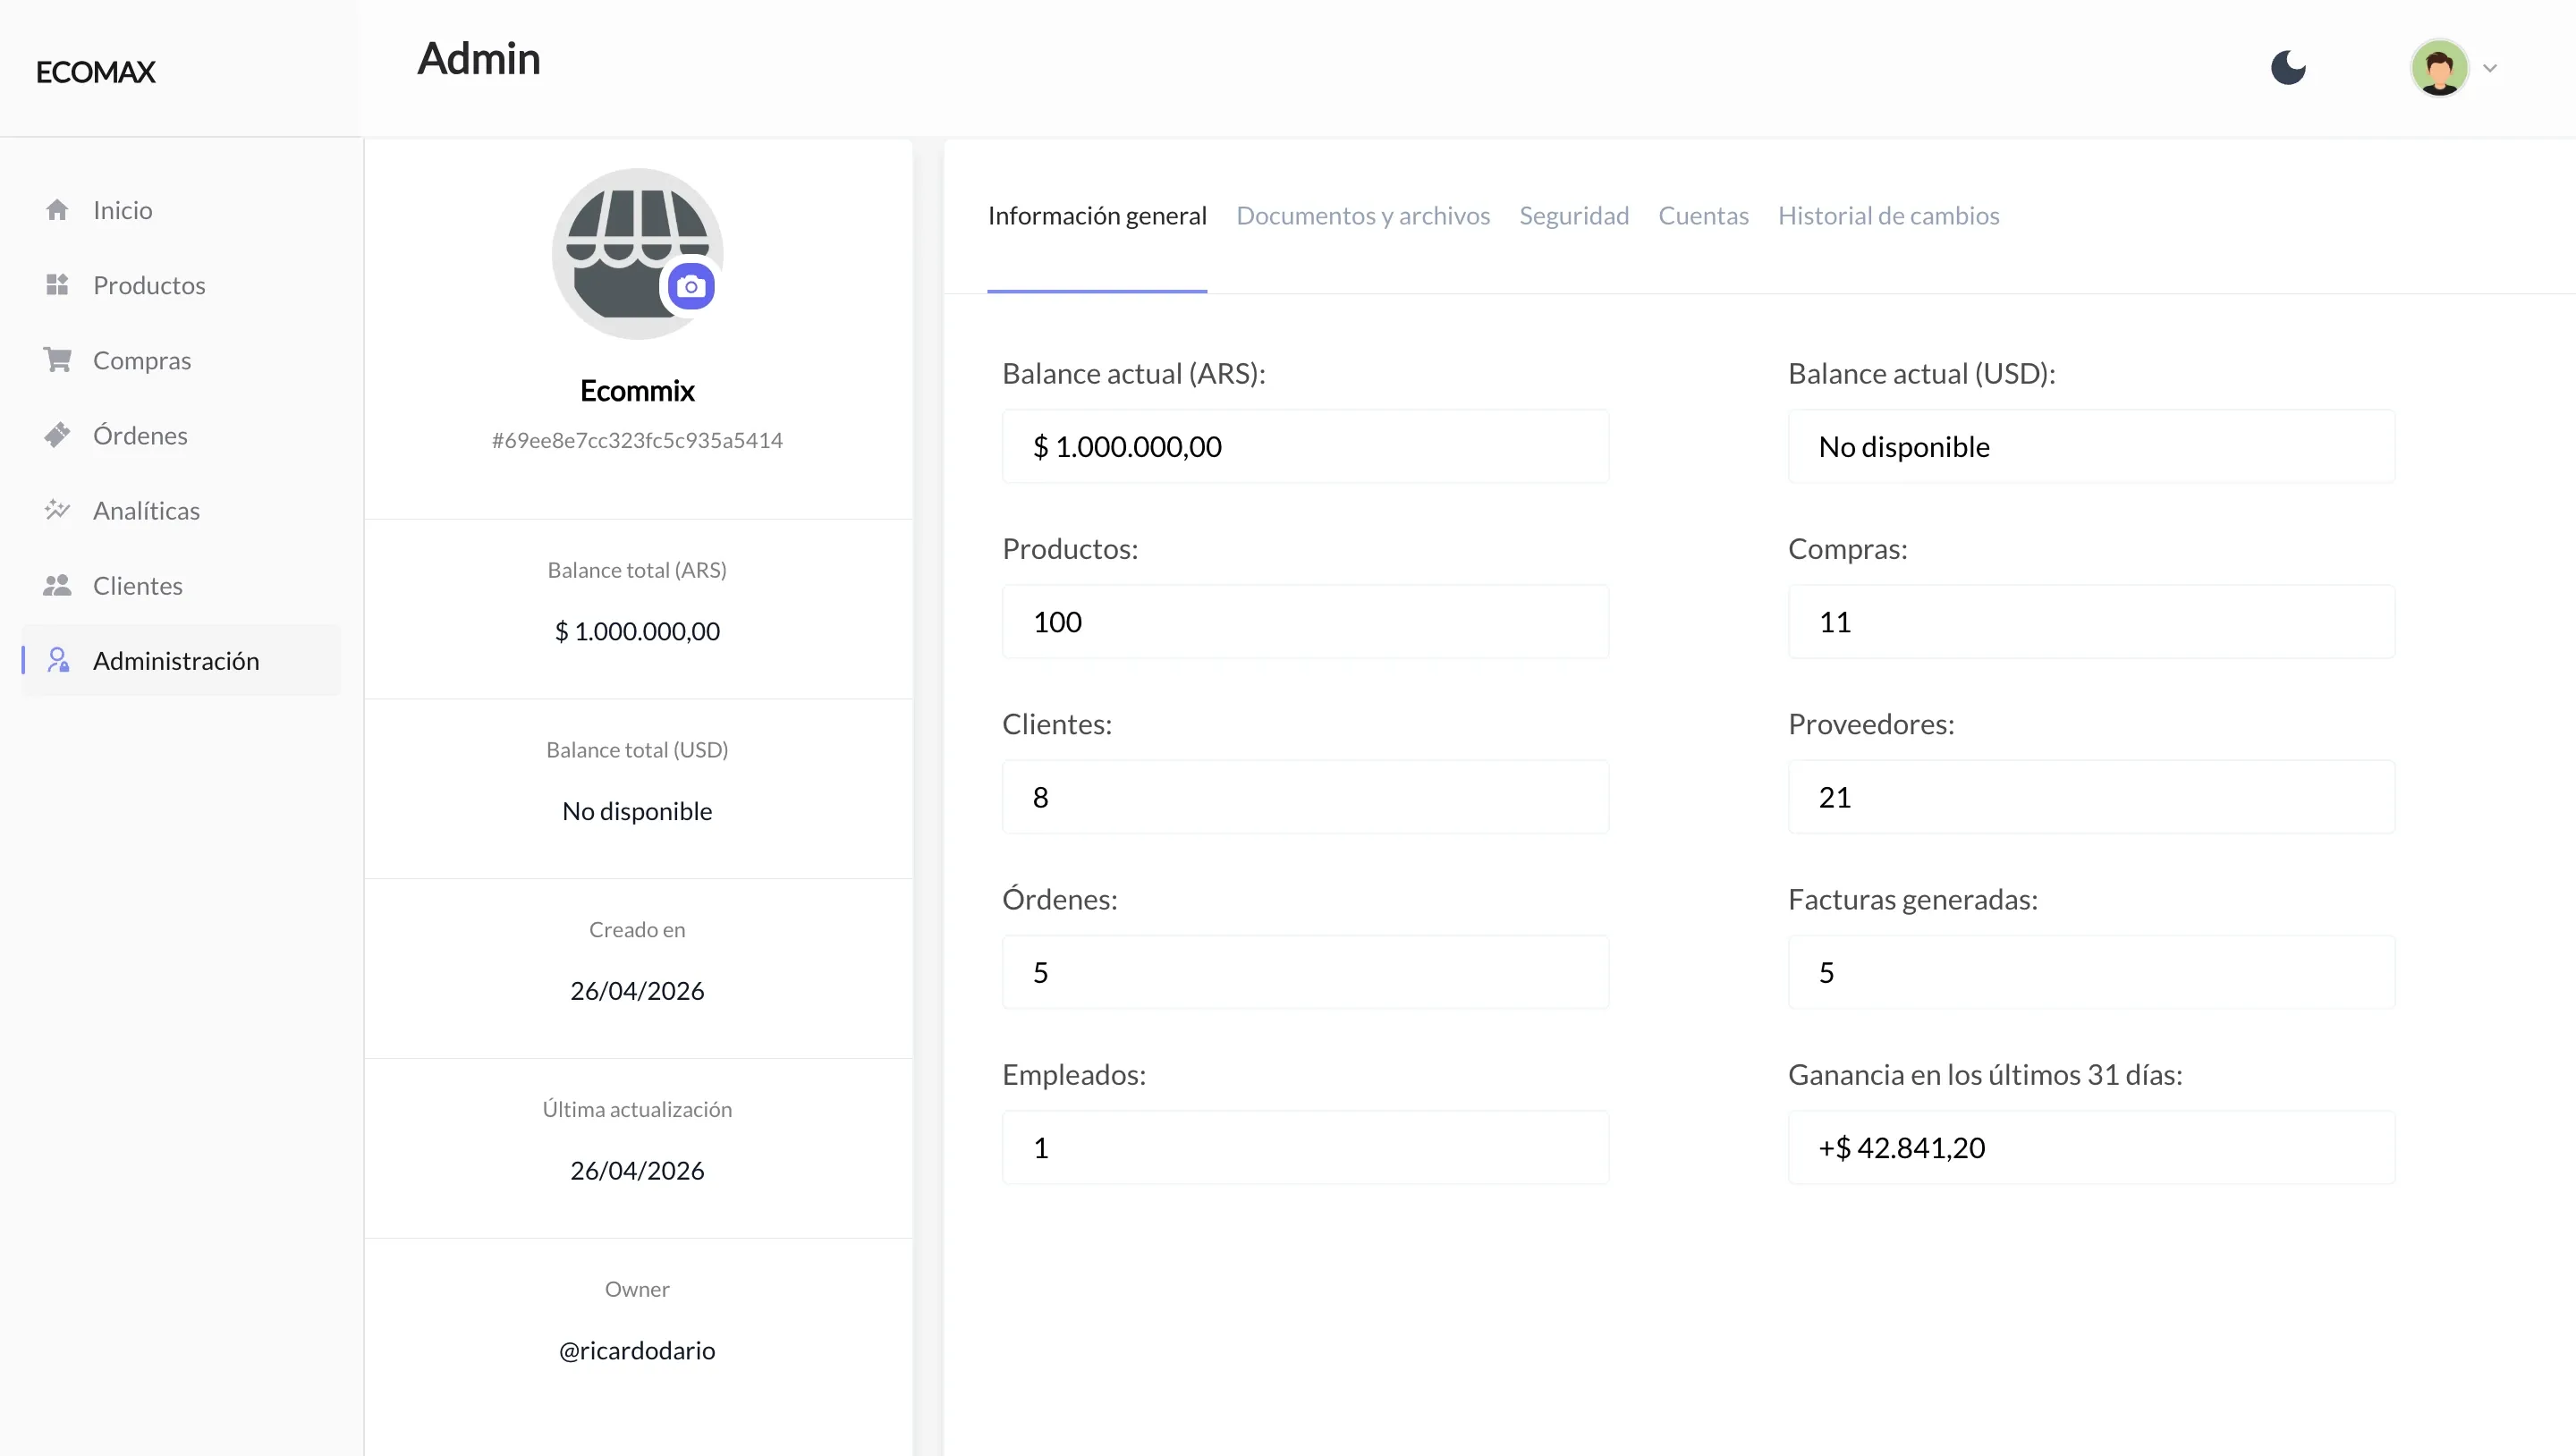Click the Owner label
2576x1456 pixels.
click(637, 1290)
